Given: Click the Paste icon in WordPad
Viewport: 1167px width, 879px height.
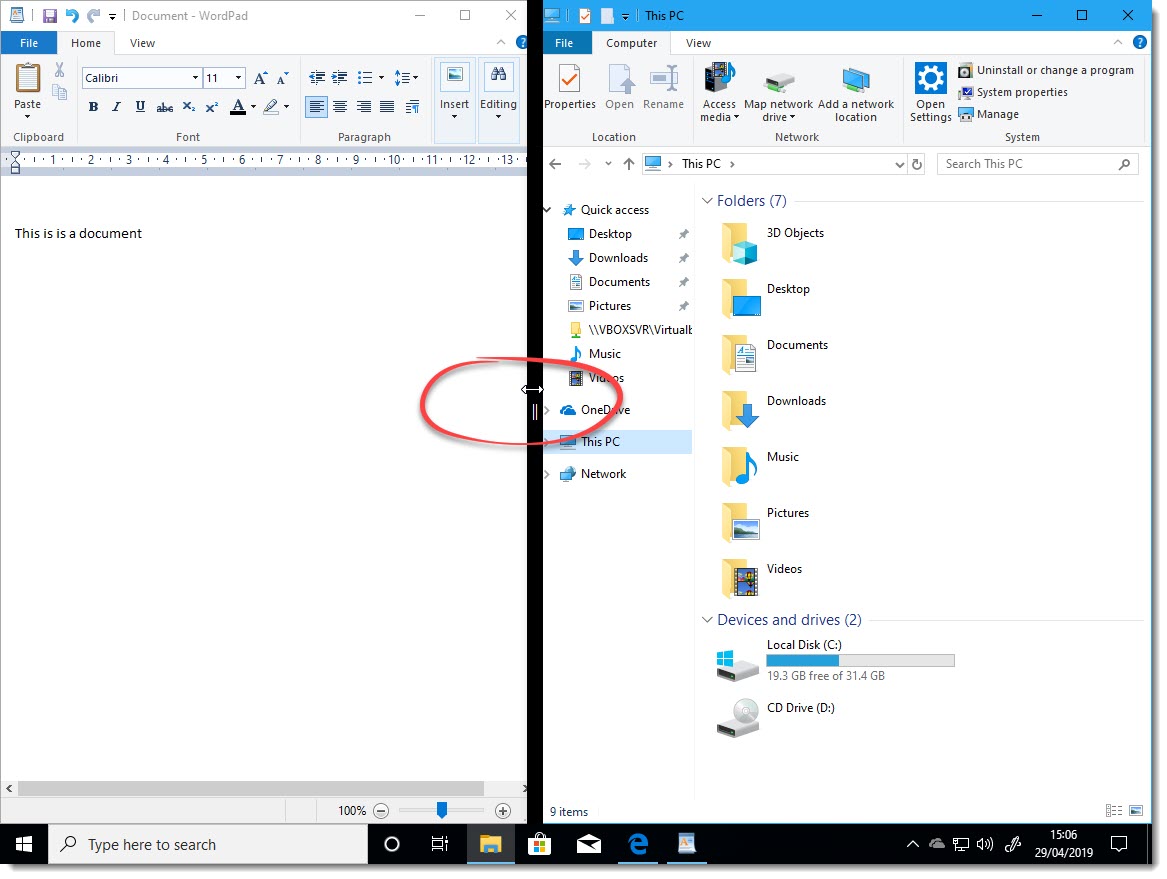Looking at the screenshot, I should click(28, 80).
